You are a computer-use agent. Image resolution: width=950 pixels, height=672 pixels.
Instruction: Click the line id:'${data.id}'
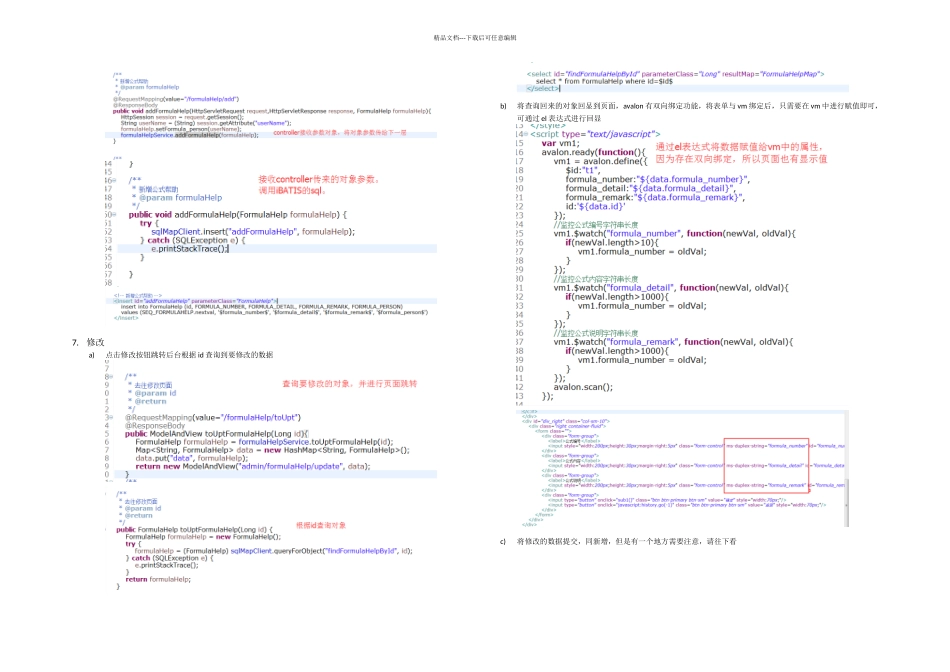pos(595,207)
